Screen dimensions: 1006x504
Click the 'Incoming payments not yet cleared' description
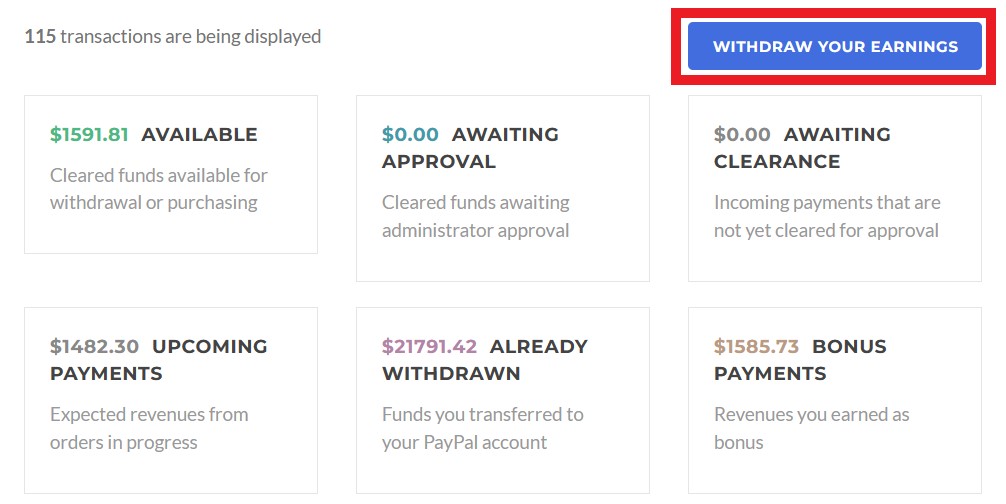(x=827, y=216)
